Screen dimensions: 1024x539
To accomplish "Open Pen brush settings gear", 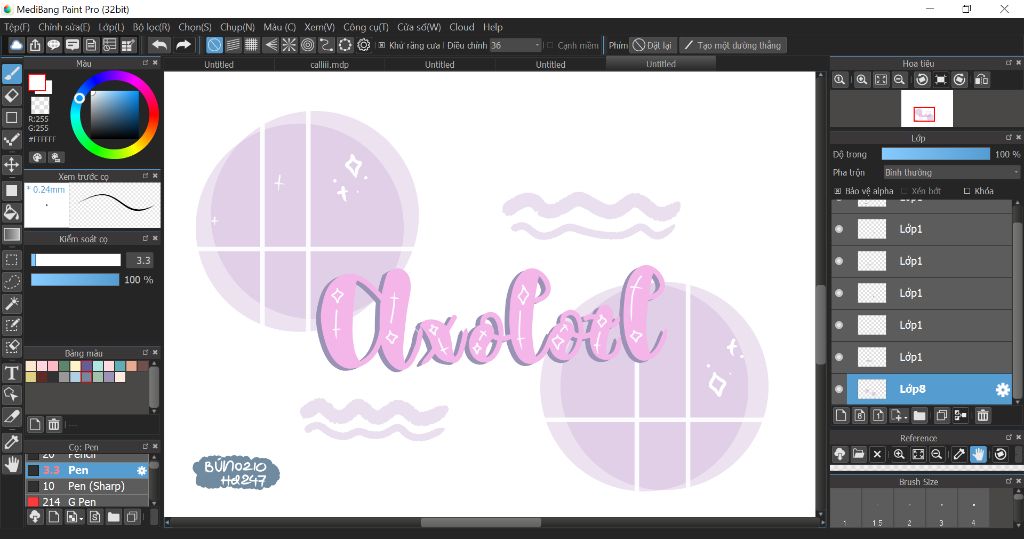I will (142, 470).
